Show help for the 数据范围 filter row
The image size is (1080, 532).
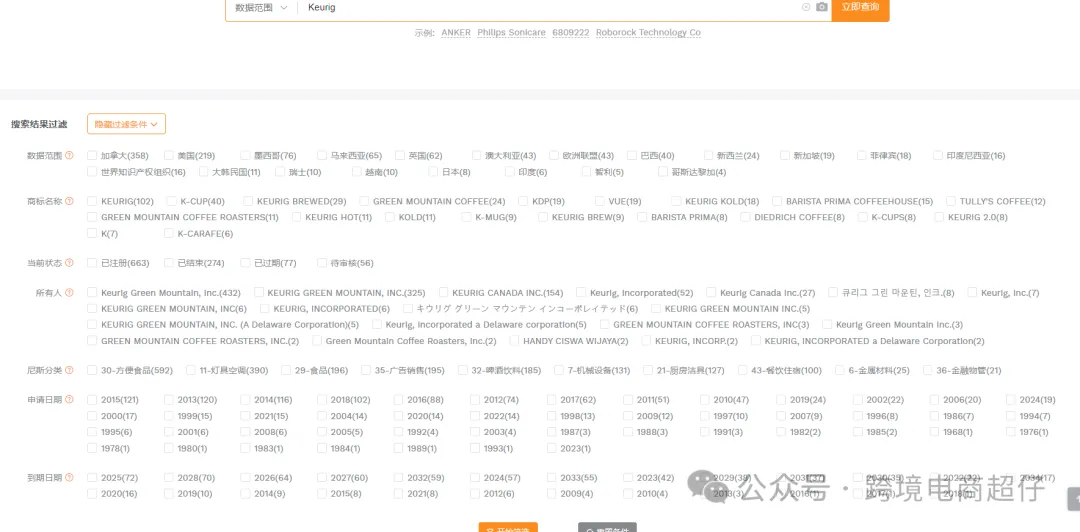(x=70, y=156)
